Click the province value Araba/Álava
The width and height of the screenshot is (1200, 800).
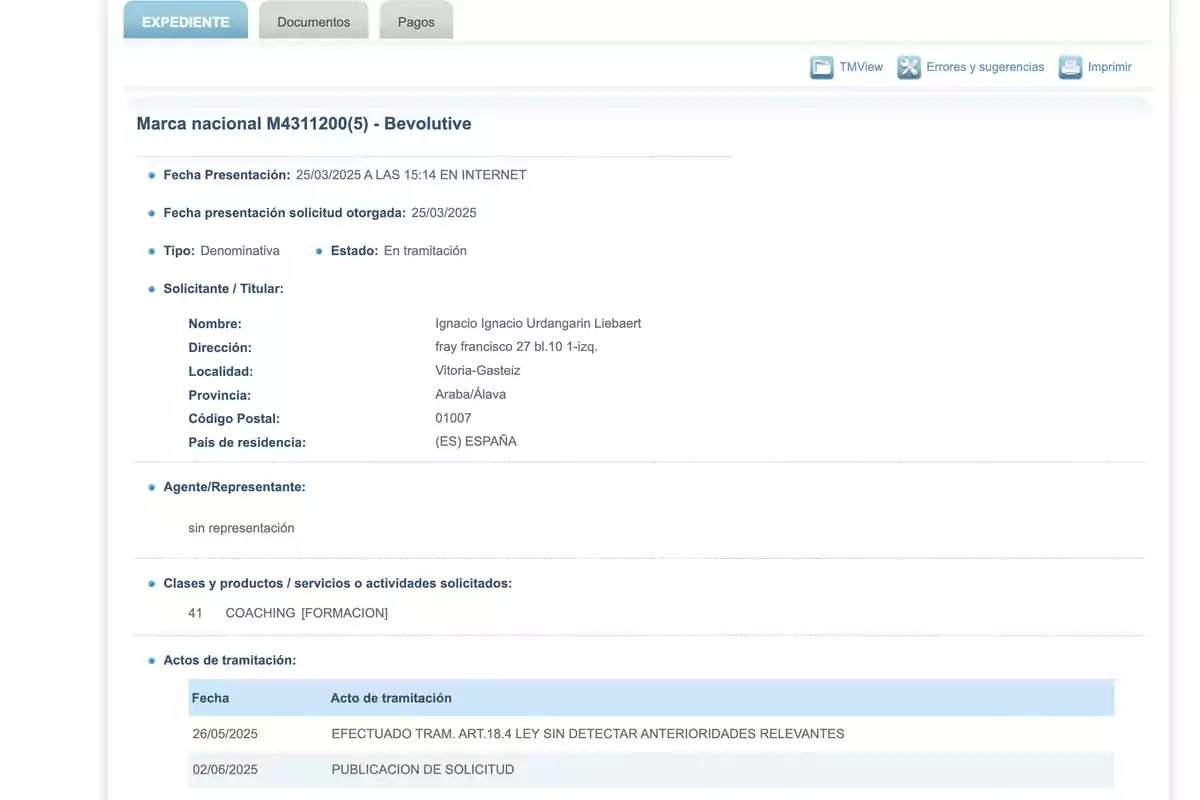click(x=471, y=394)
